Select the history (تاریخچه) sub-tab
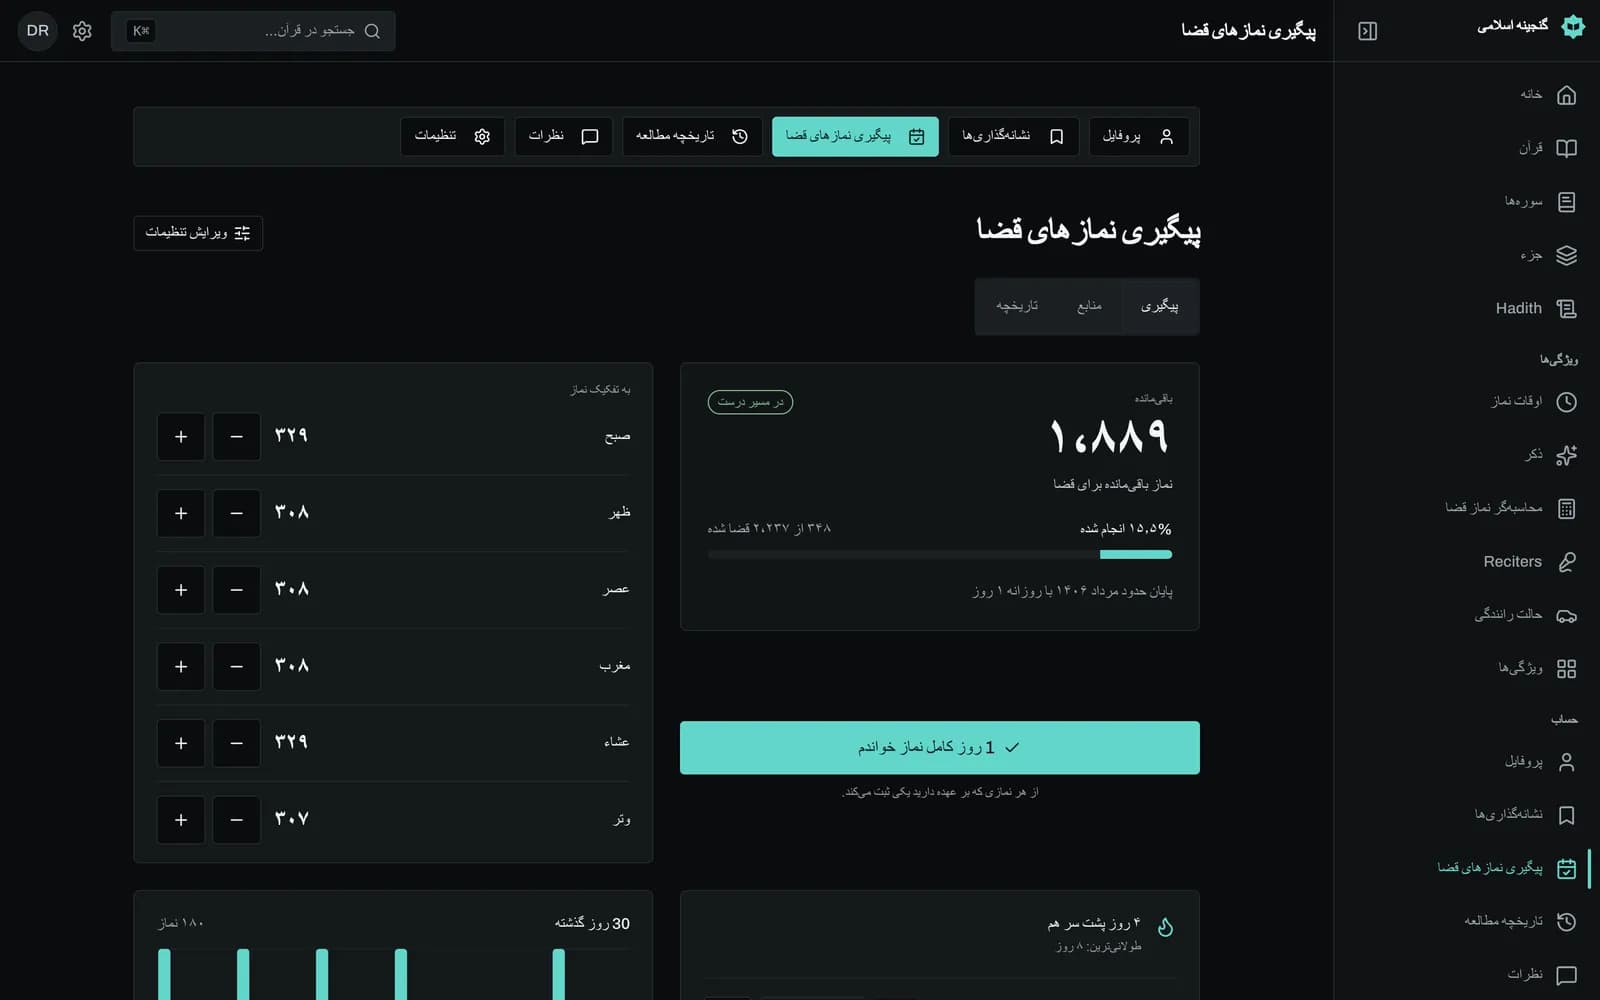The height and width of the screenshot is (1000, 1600). (1017, 306)
